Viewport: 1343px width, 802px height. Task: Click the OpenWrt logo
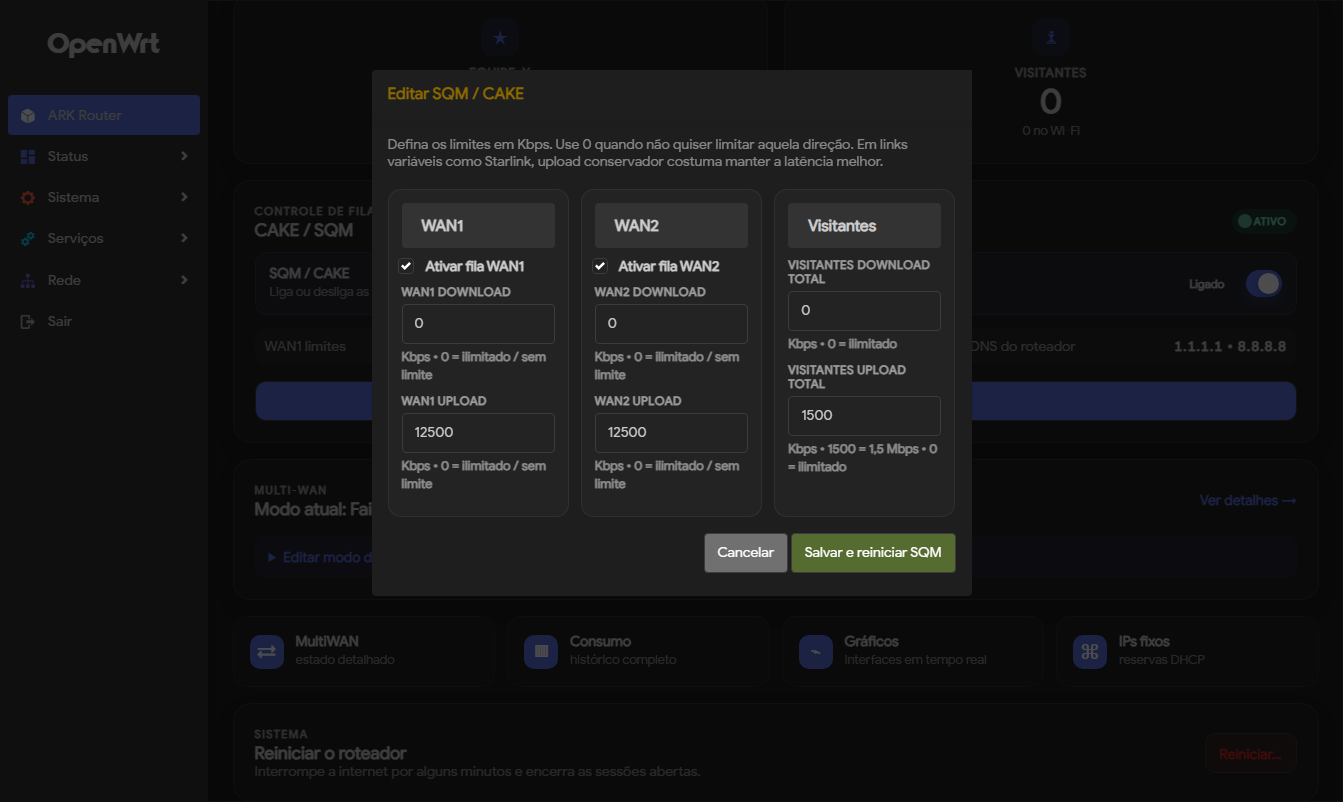pyautogui.click(x=103, y=44)
